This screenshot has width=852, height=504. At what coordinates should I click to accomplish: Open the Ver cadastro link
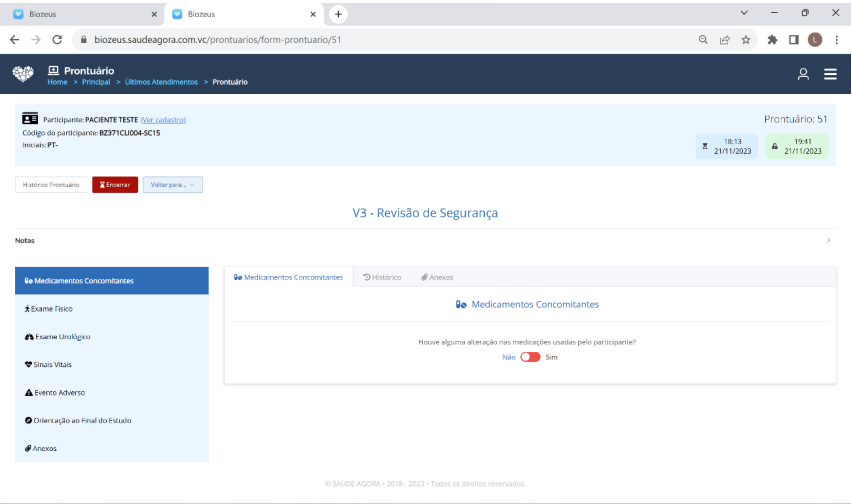163,120
